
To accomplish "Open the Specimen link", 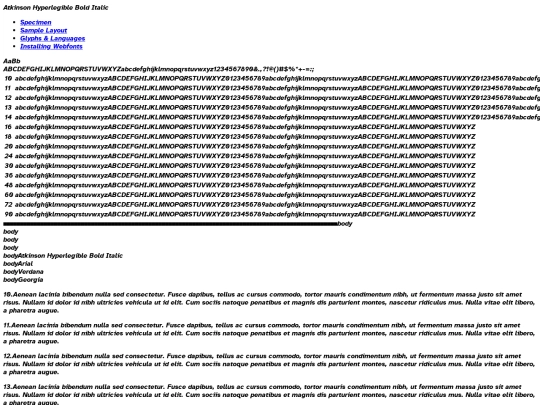I will (x=36, y=22).
